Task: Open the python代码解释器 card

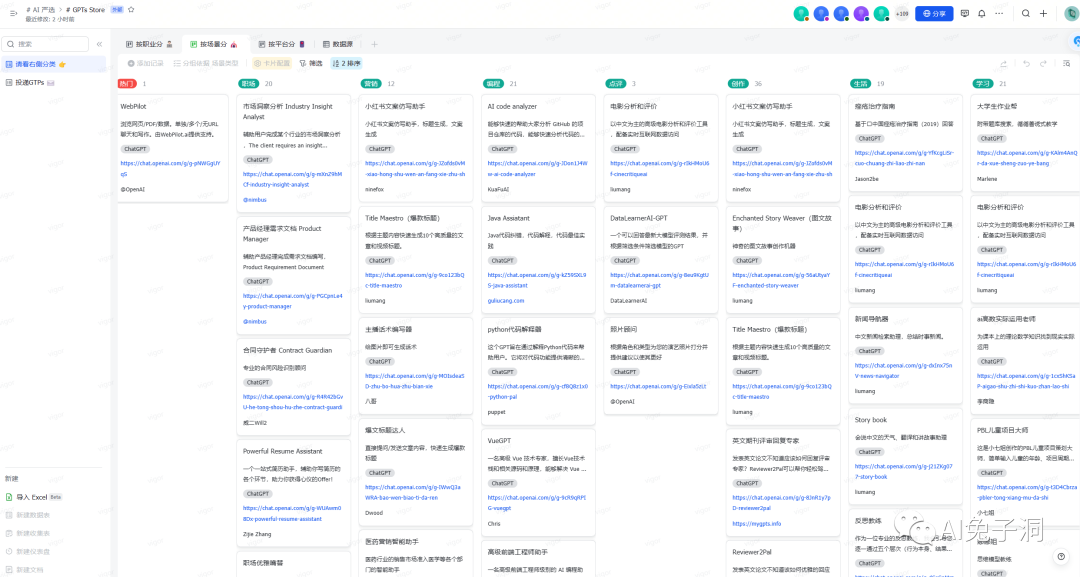Action: pos(538,370)
